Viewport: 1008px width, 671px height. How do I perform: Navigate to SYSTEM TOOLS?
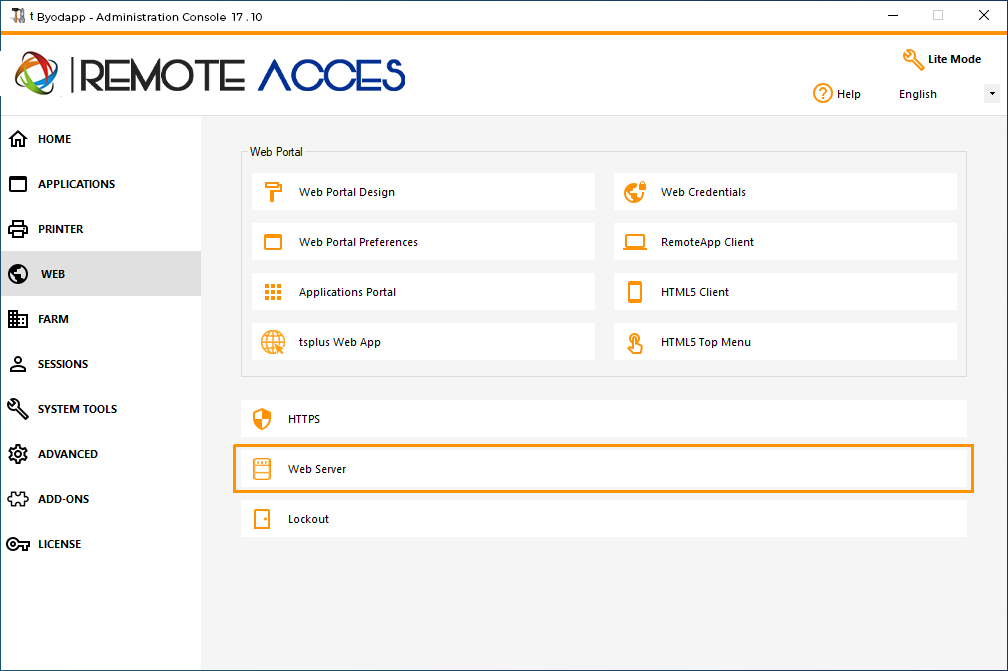101,409
